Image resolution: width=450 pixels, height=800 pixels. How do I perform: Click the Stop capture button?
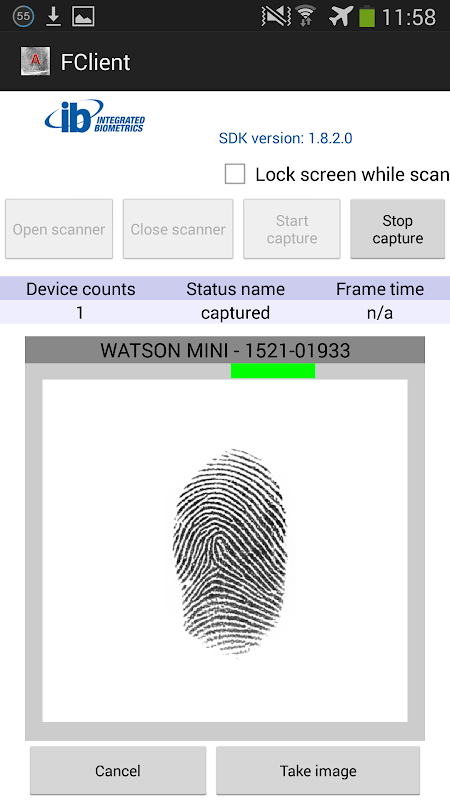click(397, 229)
